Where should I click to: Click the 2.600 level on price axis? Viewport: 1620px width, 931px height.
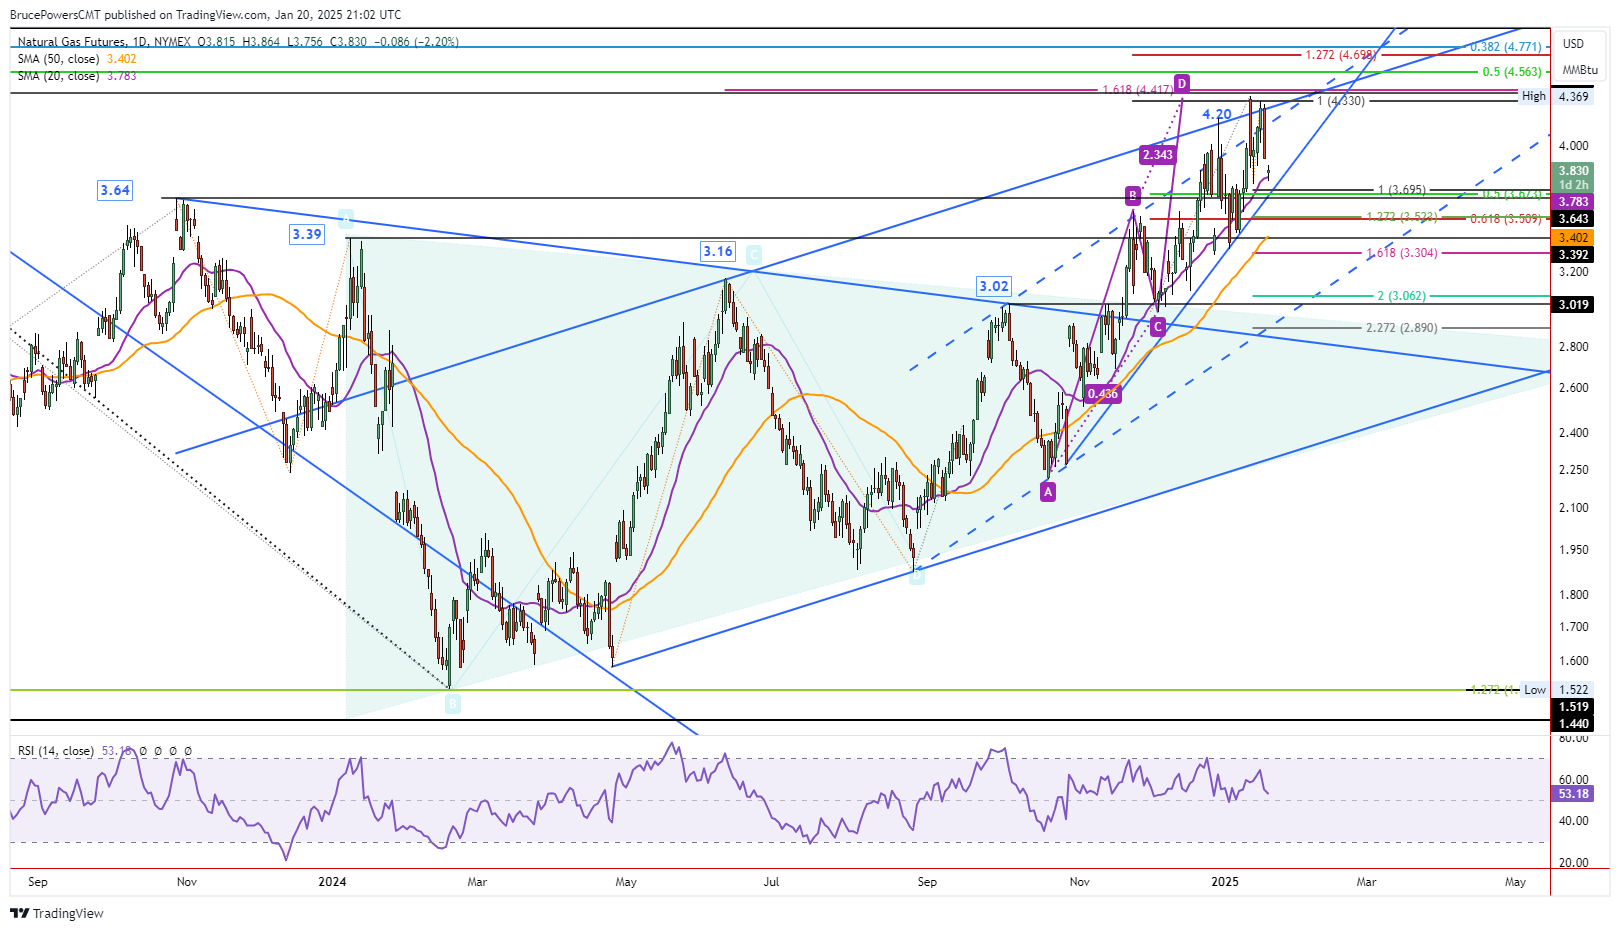[1574, 388]
